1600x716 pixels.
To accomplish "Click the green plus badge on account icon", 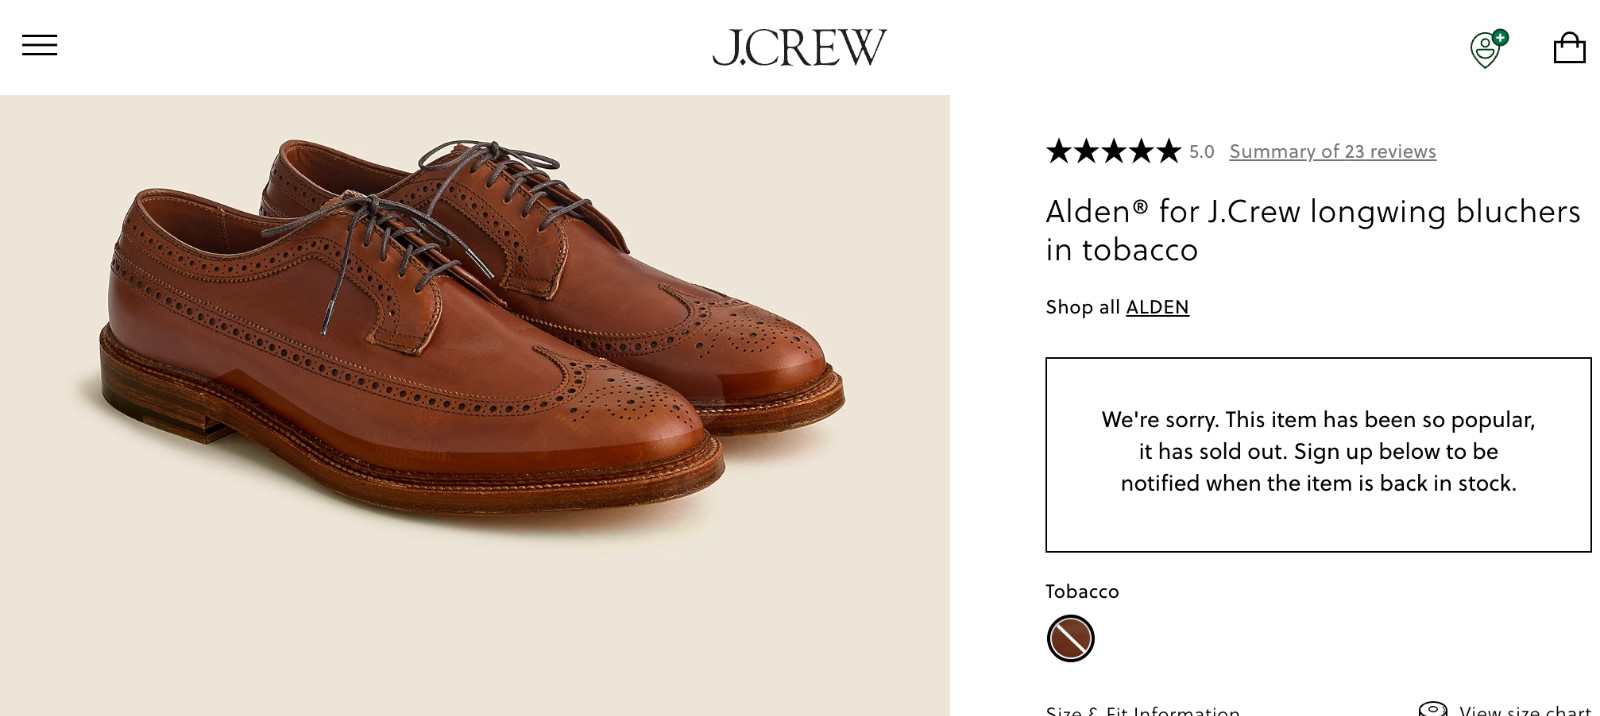I will 1499,35.
